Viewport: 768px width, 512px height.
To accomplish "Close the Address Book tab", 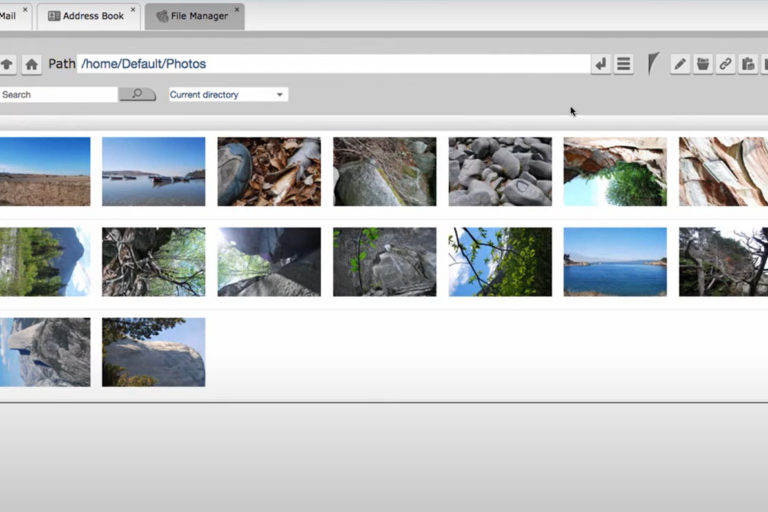I will coord(133,10).
